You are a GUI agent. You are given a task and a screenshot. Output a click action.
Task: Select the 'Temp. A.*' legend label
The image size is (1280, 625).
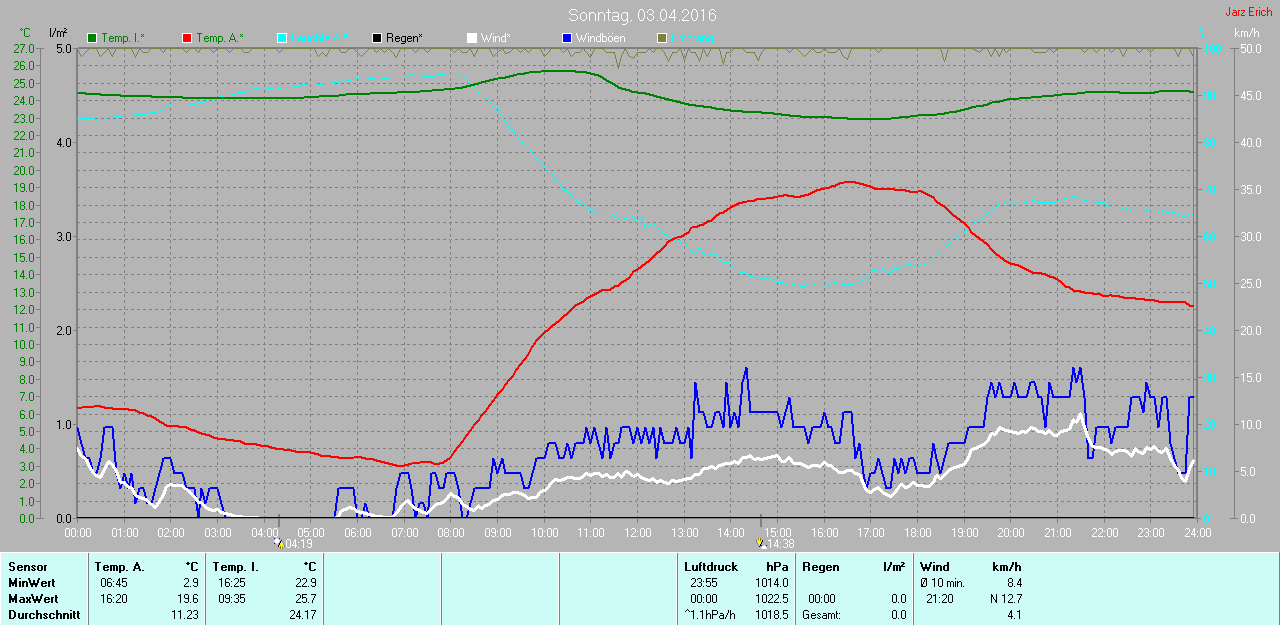[x=219, y=38]
